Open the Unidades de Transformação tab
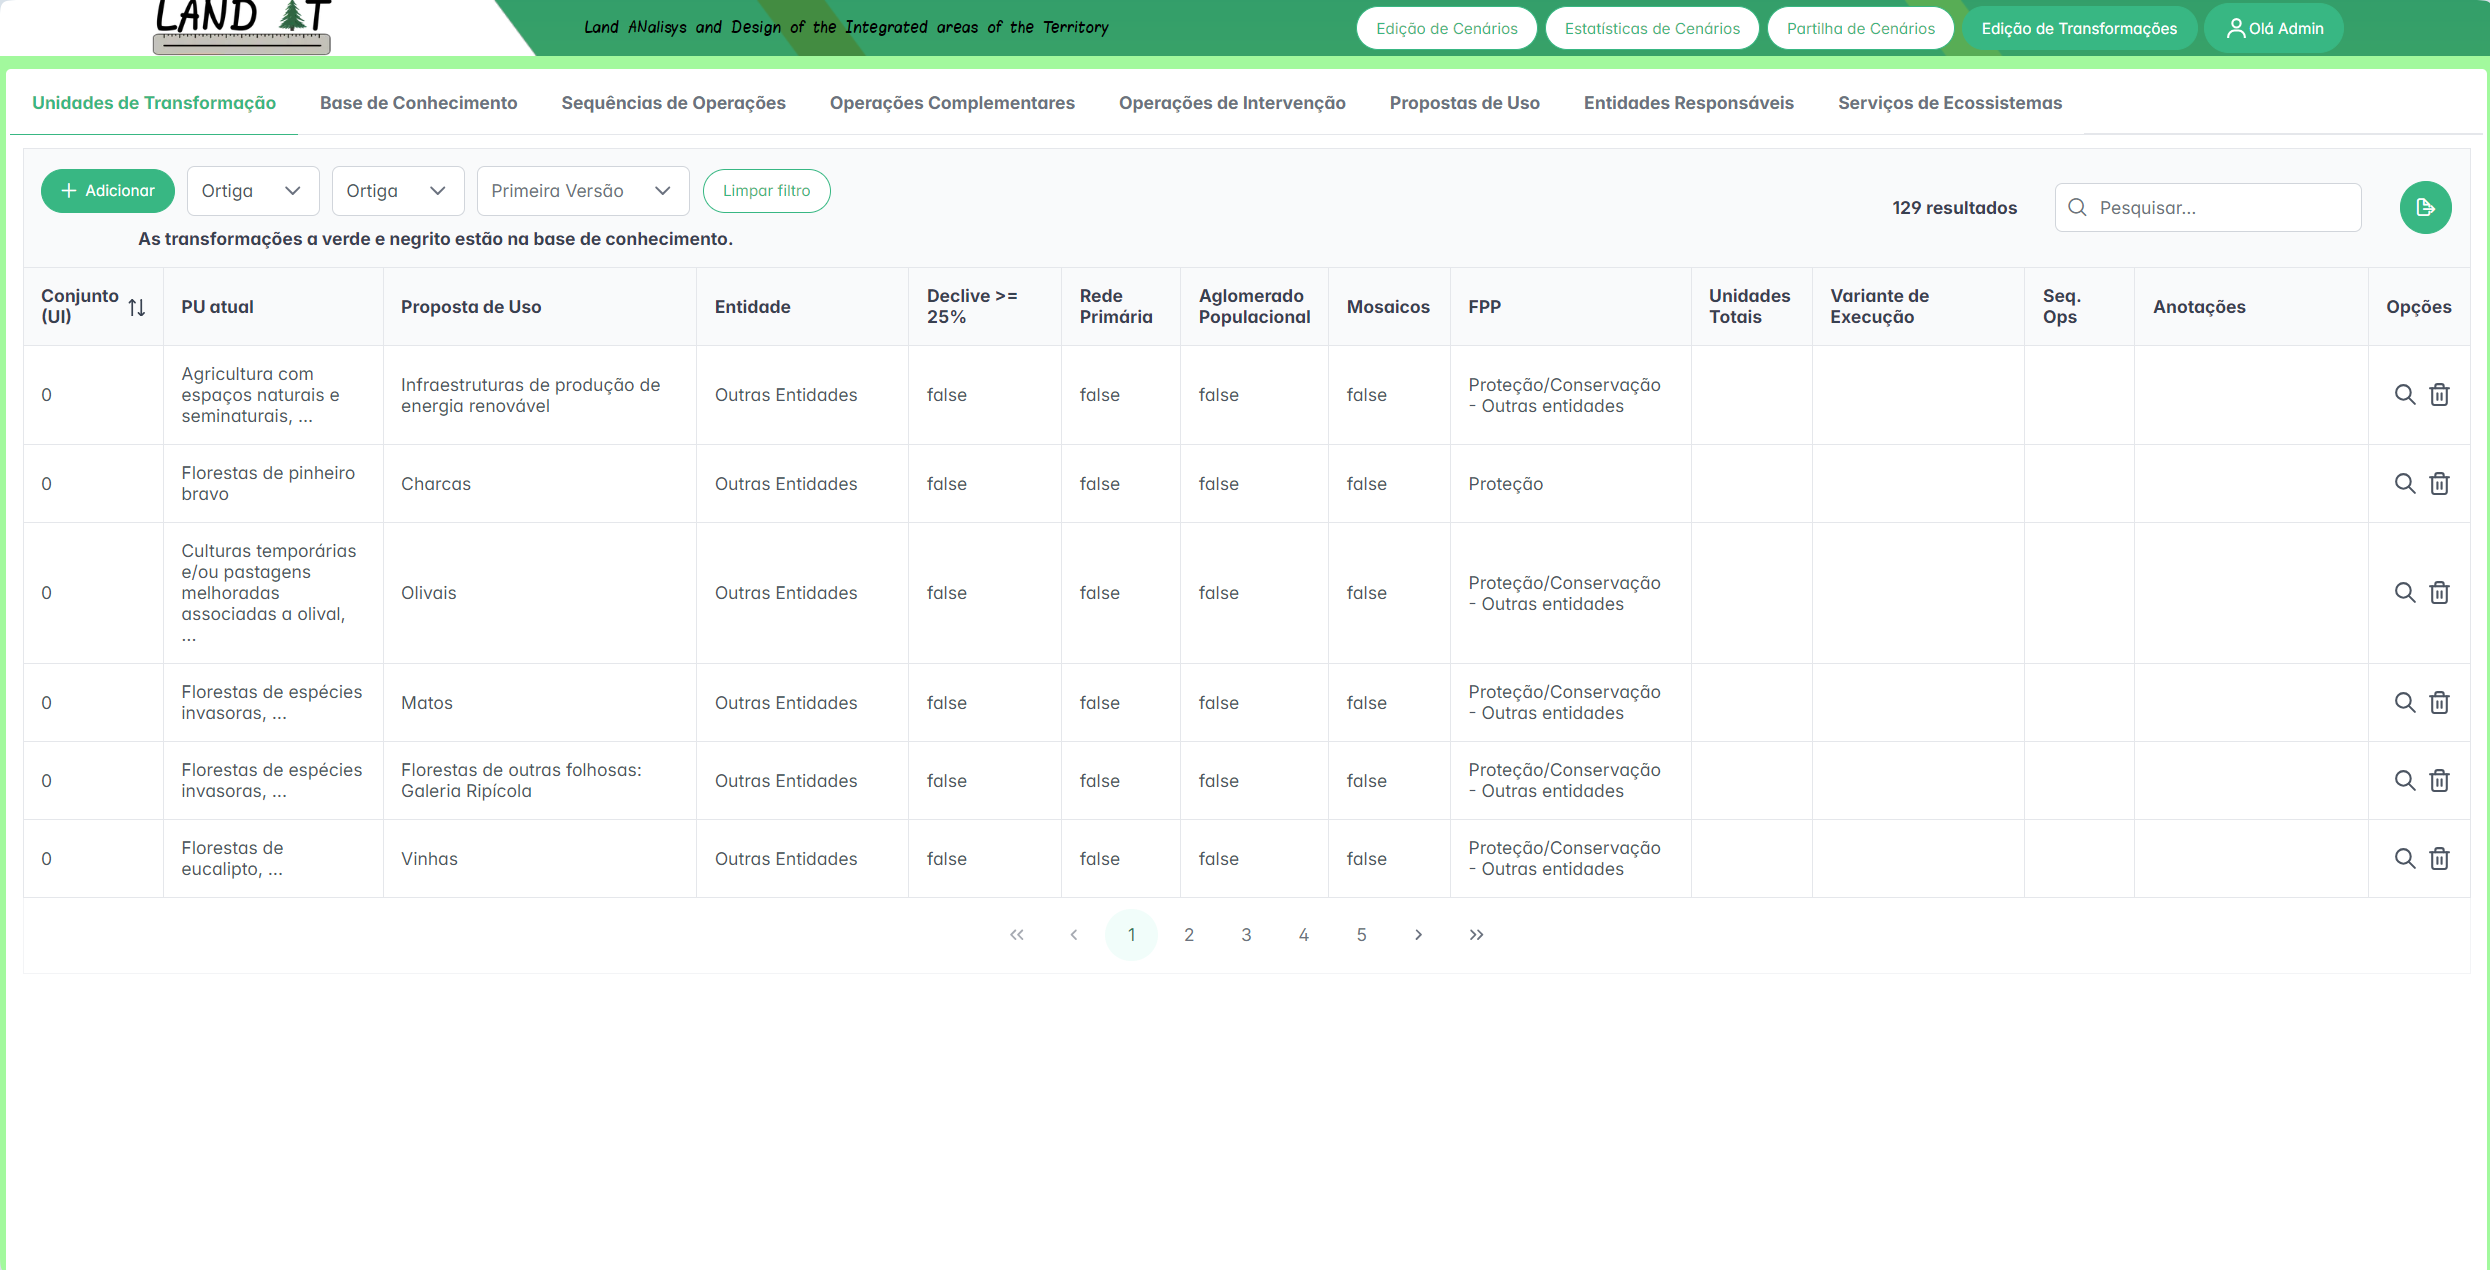This screenshot has width=2490, height=1270. pyautogui.click(x=154, y=103)
